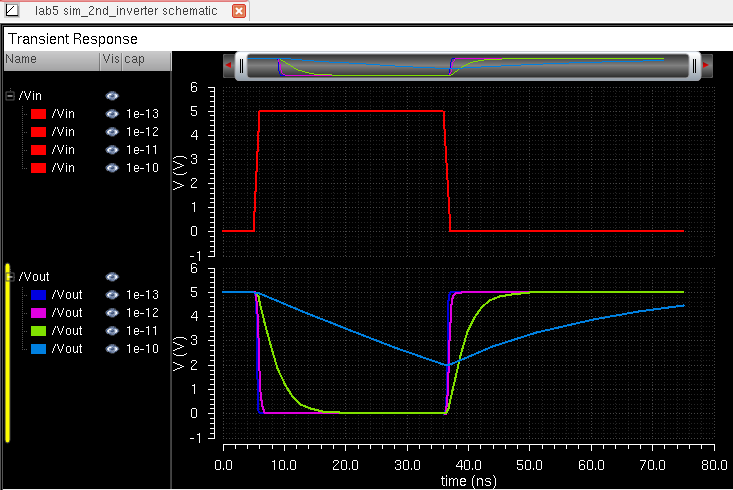733x490 pixels.
Task: Click eye icon of /Vin 1e-11 trace
Action: 112,150
